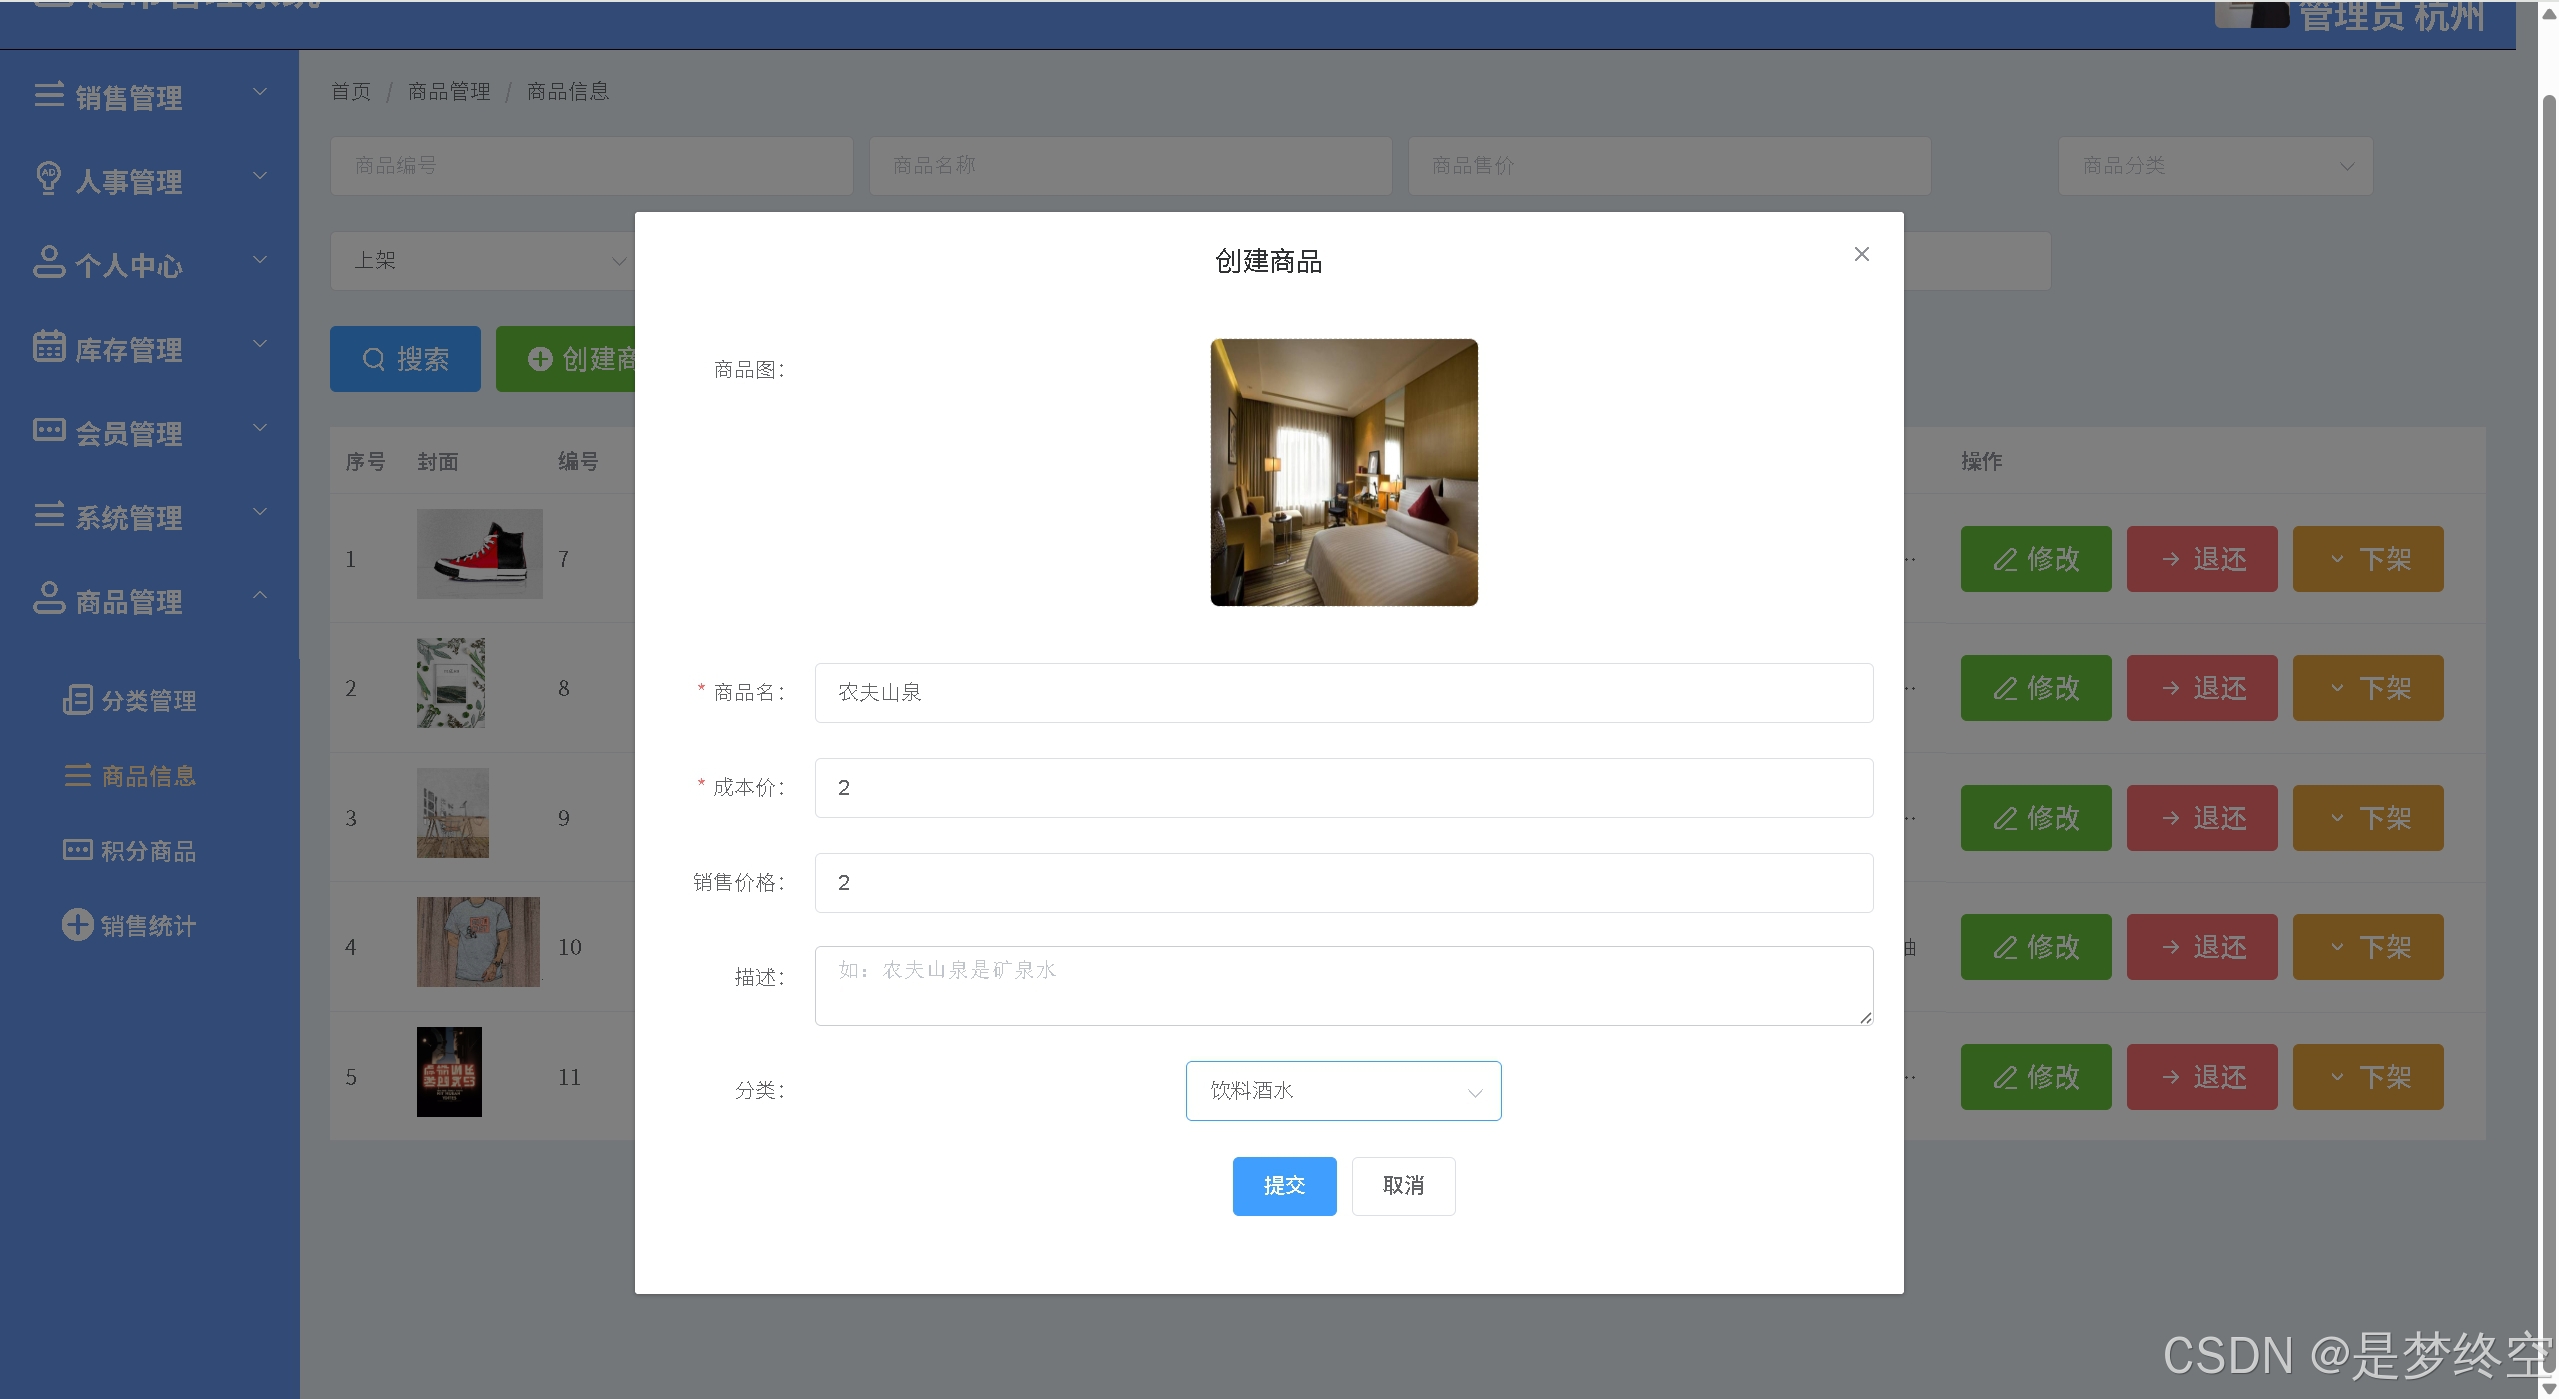Click the 销售统计 plus circle icon
2559x1399 pixels.
pyautogui.click(x=77, y=924)
